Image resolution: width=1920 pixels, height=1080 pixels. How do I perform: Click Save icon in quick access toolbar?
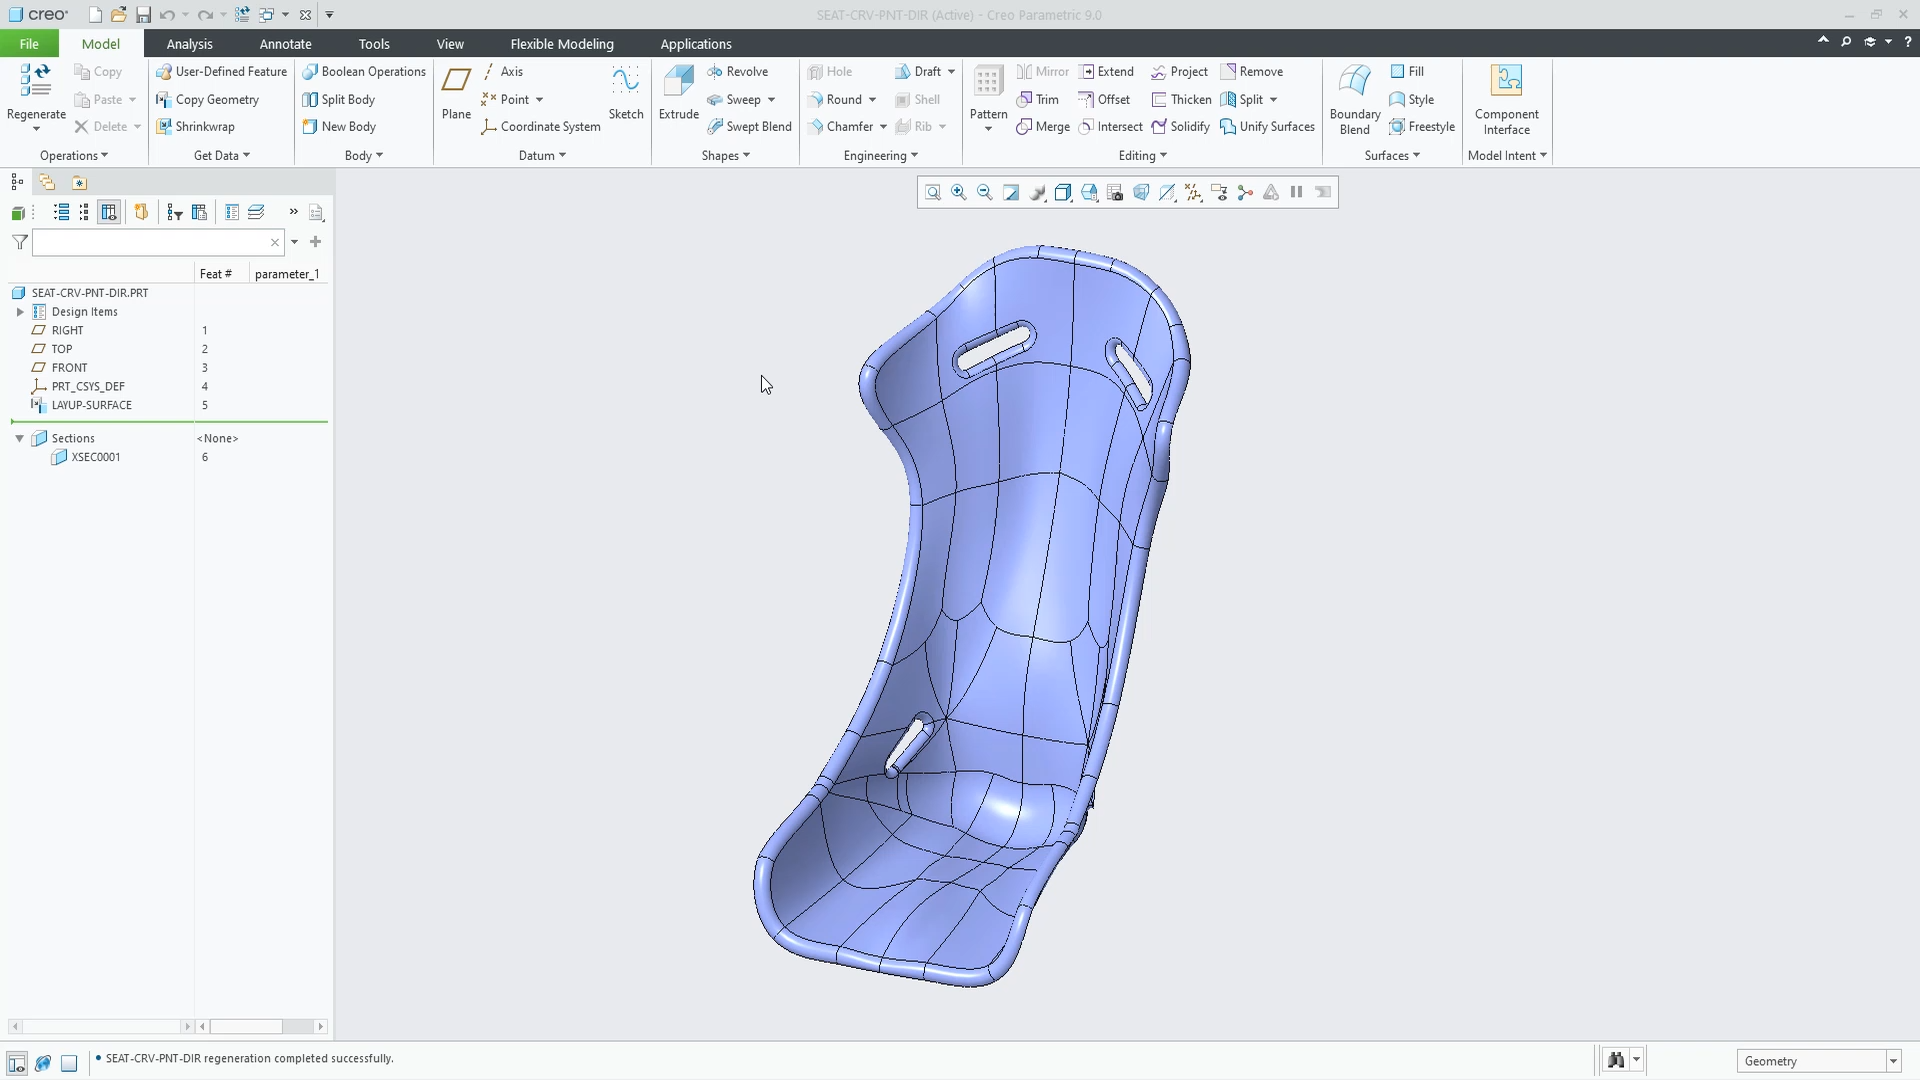143,15
